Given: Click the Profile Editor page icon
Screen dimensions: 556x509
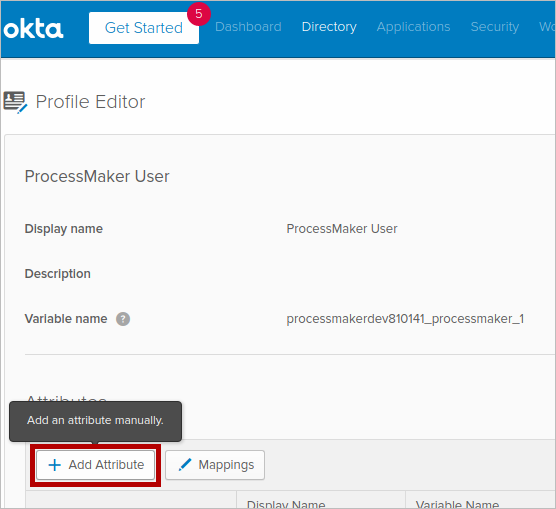Looking at the screenshot, I should [x=15, y=102].
